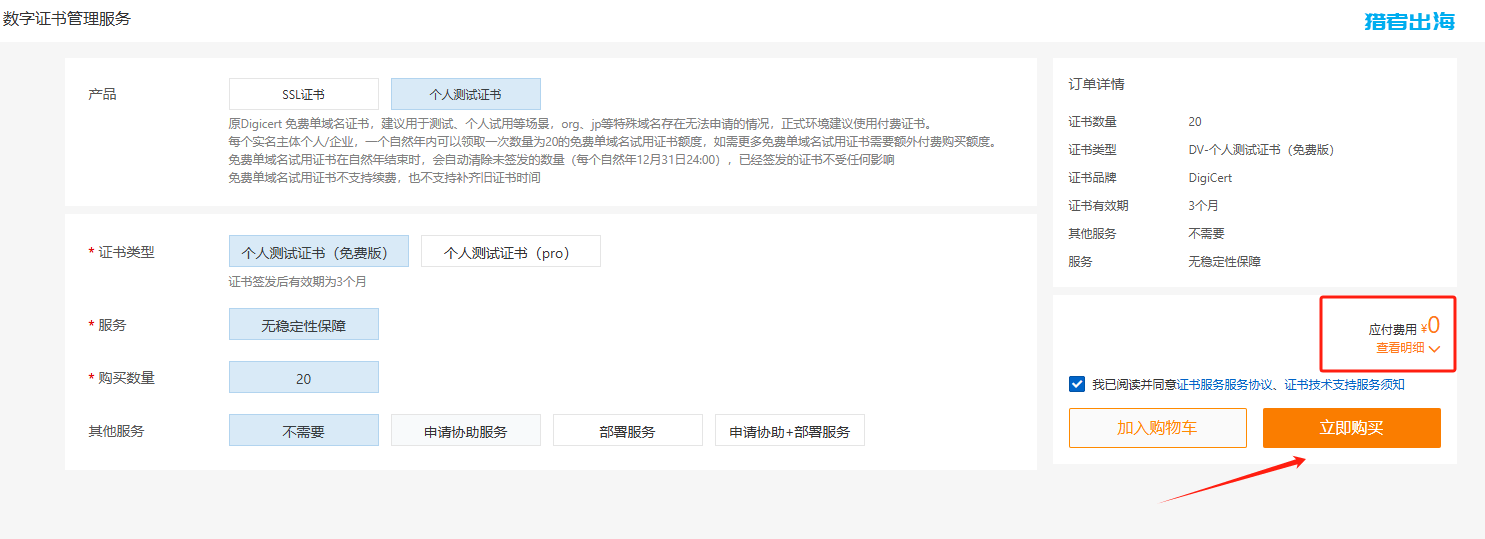Select 部署服务 option
Image resolution: width=1485 pixels, height=539 pixels.
click(x=628, y=431)
